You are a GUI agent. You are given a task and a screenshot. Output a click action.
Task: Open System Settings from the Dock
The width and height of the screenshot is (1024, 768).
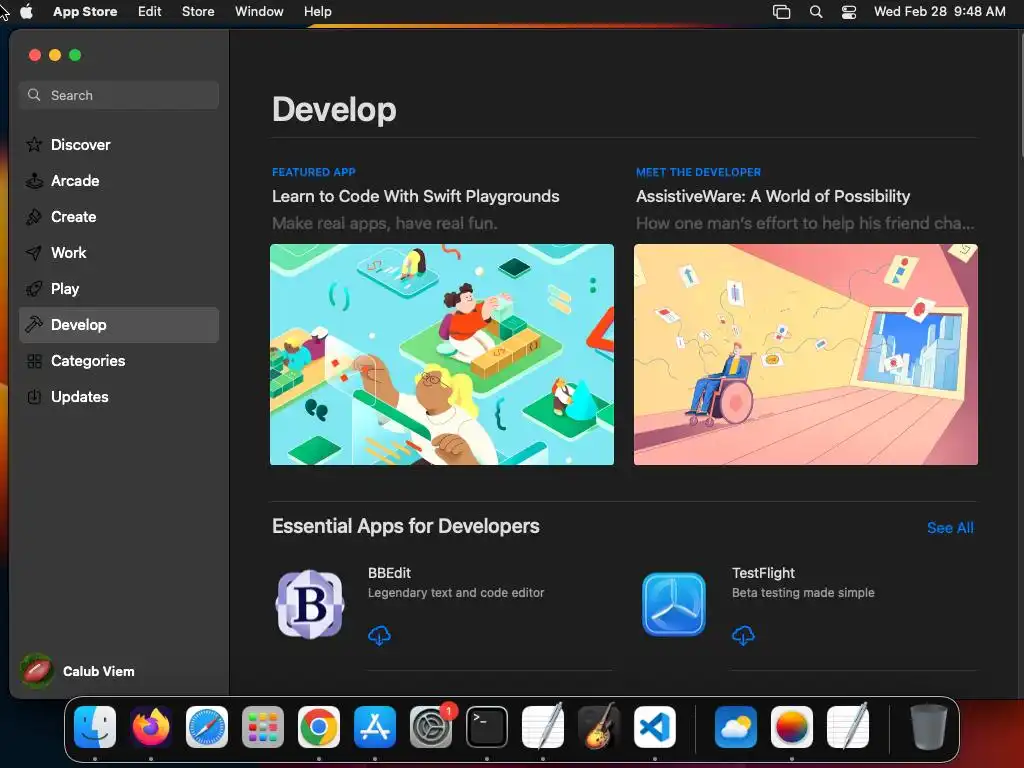tap(431, 727)
